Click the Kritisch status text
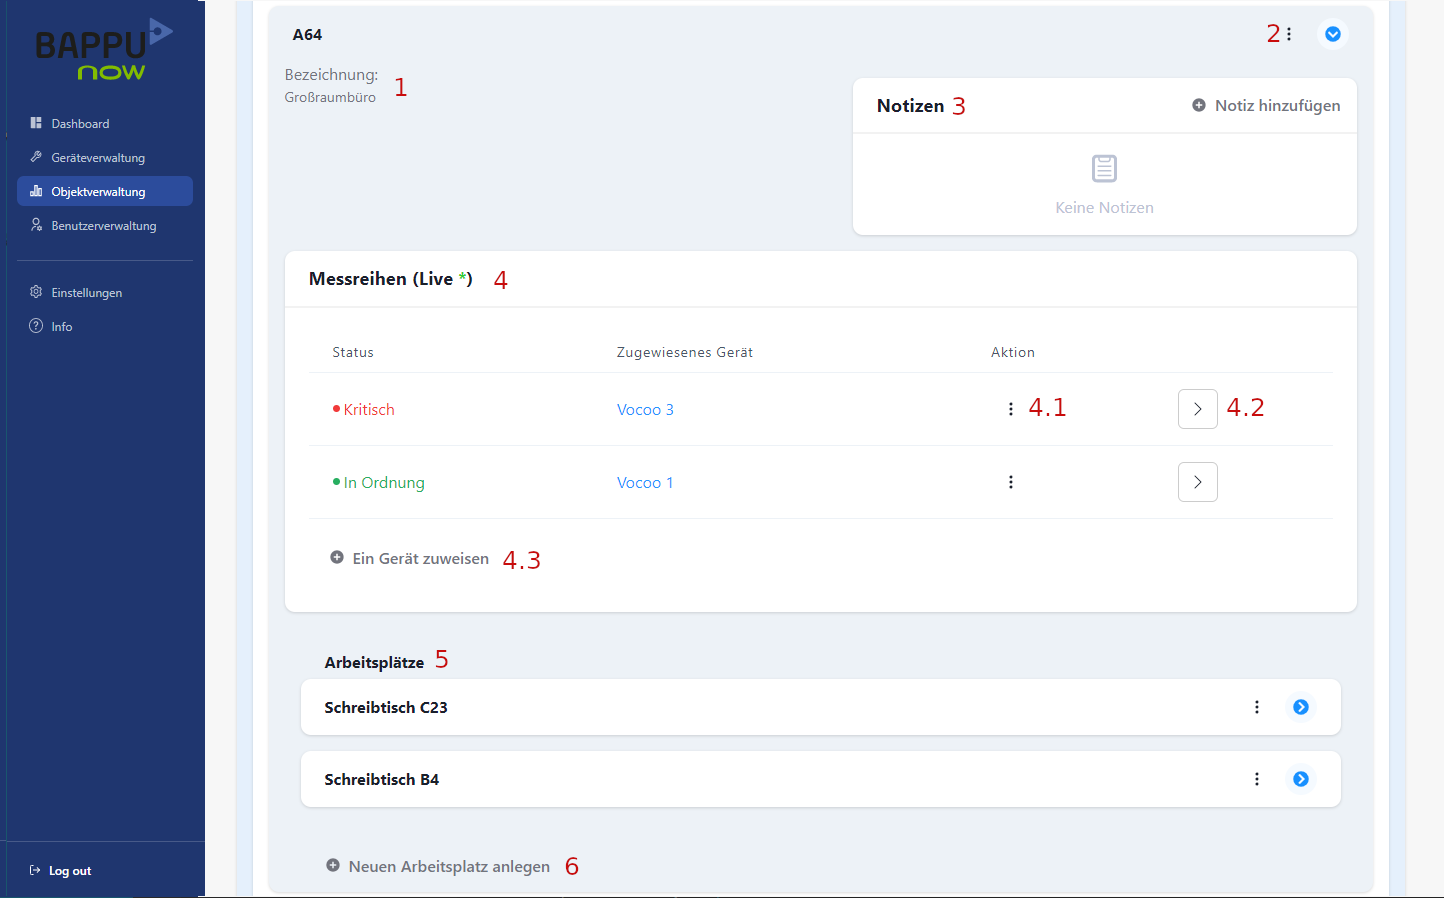This screenshot has width=1444, height=898. [369, 409]
